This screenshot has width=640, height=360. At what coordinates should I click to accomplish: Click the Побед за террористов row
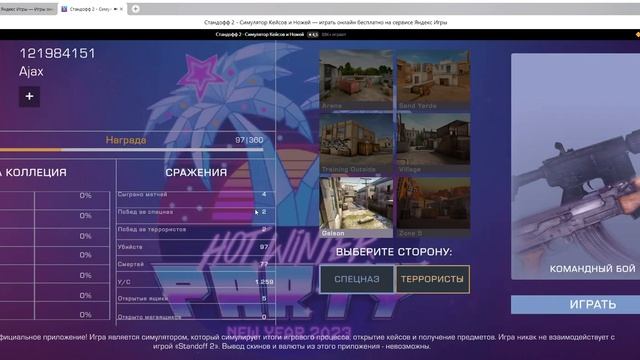[x=196, y=230]
